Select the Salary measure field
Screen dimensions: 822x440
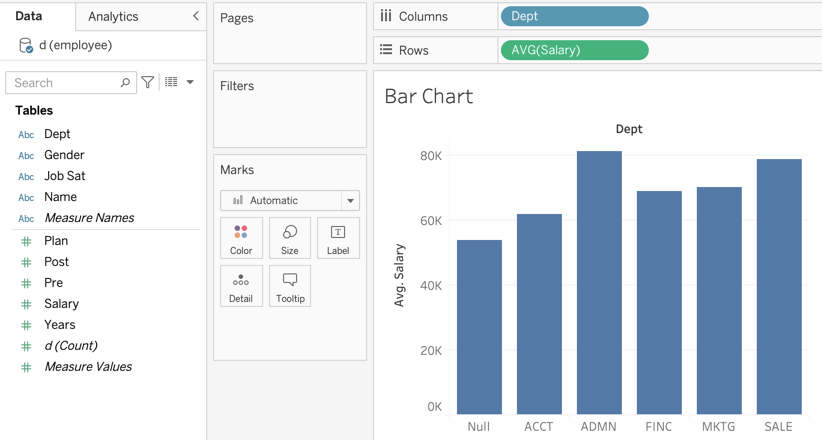[61, 304]
